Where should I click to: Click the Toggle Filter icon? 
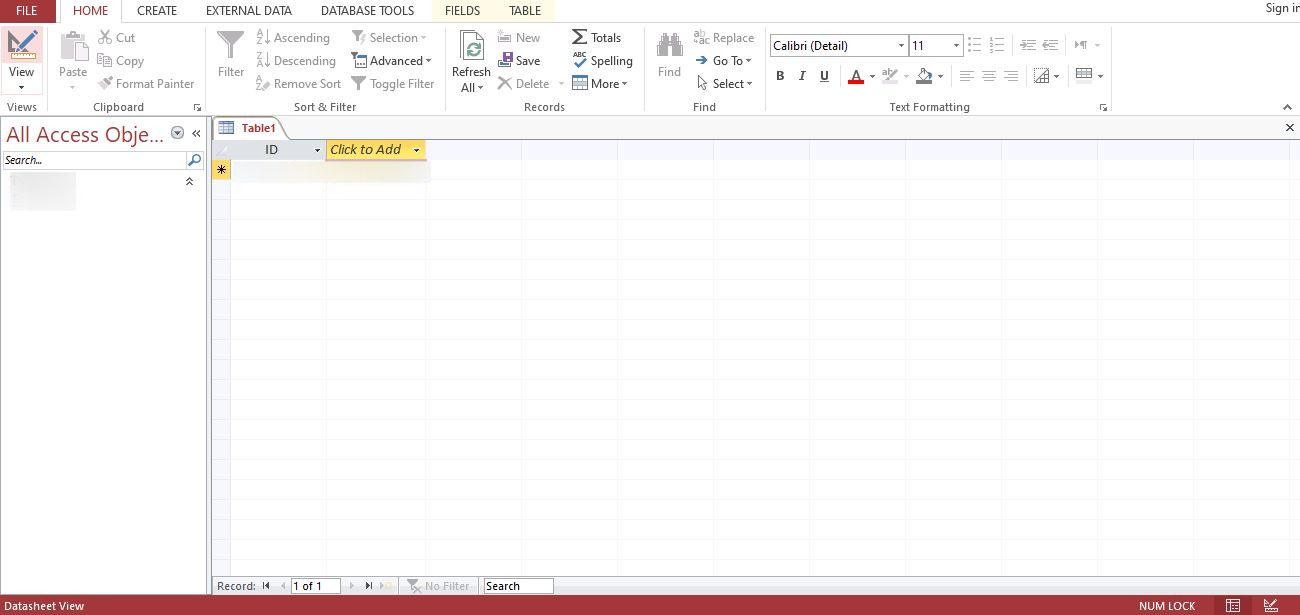pyautogui.click(x=358, y=83)
